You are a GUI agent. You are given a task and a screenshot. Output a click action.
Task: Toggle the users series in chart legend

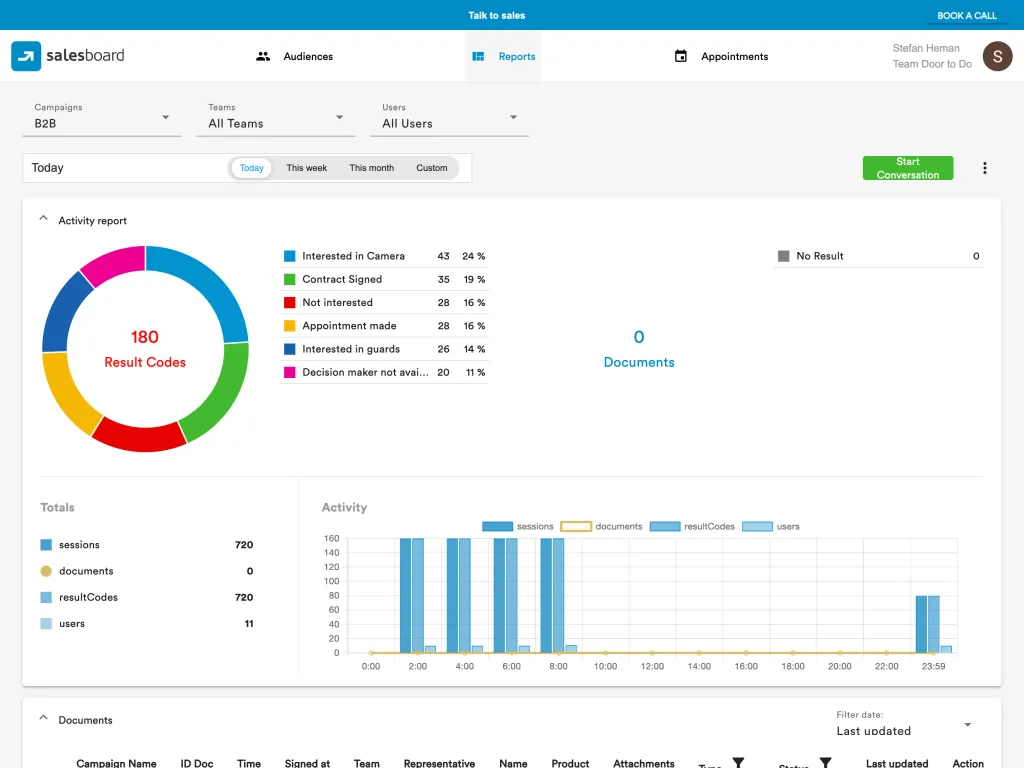[771, 526]
